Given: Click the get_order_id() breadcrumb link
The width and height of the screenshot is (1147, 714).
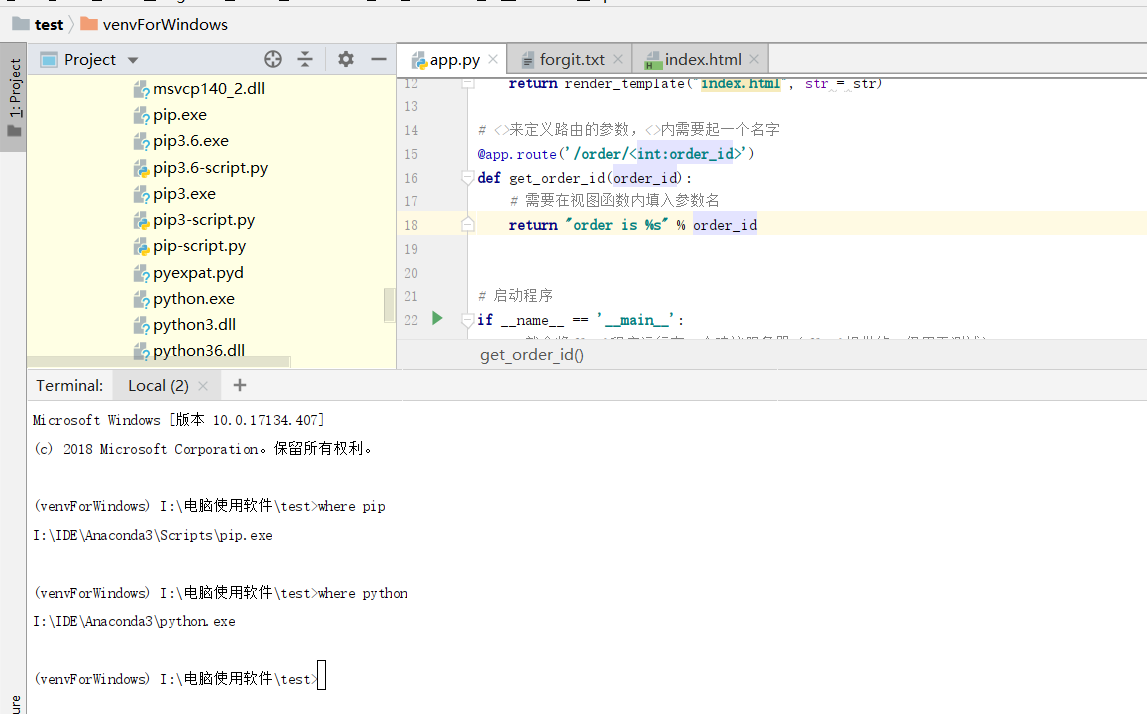Looking at the screenshot, I should 531,354.
